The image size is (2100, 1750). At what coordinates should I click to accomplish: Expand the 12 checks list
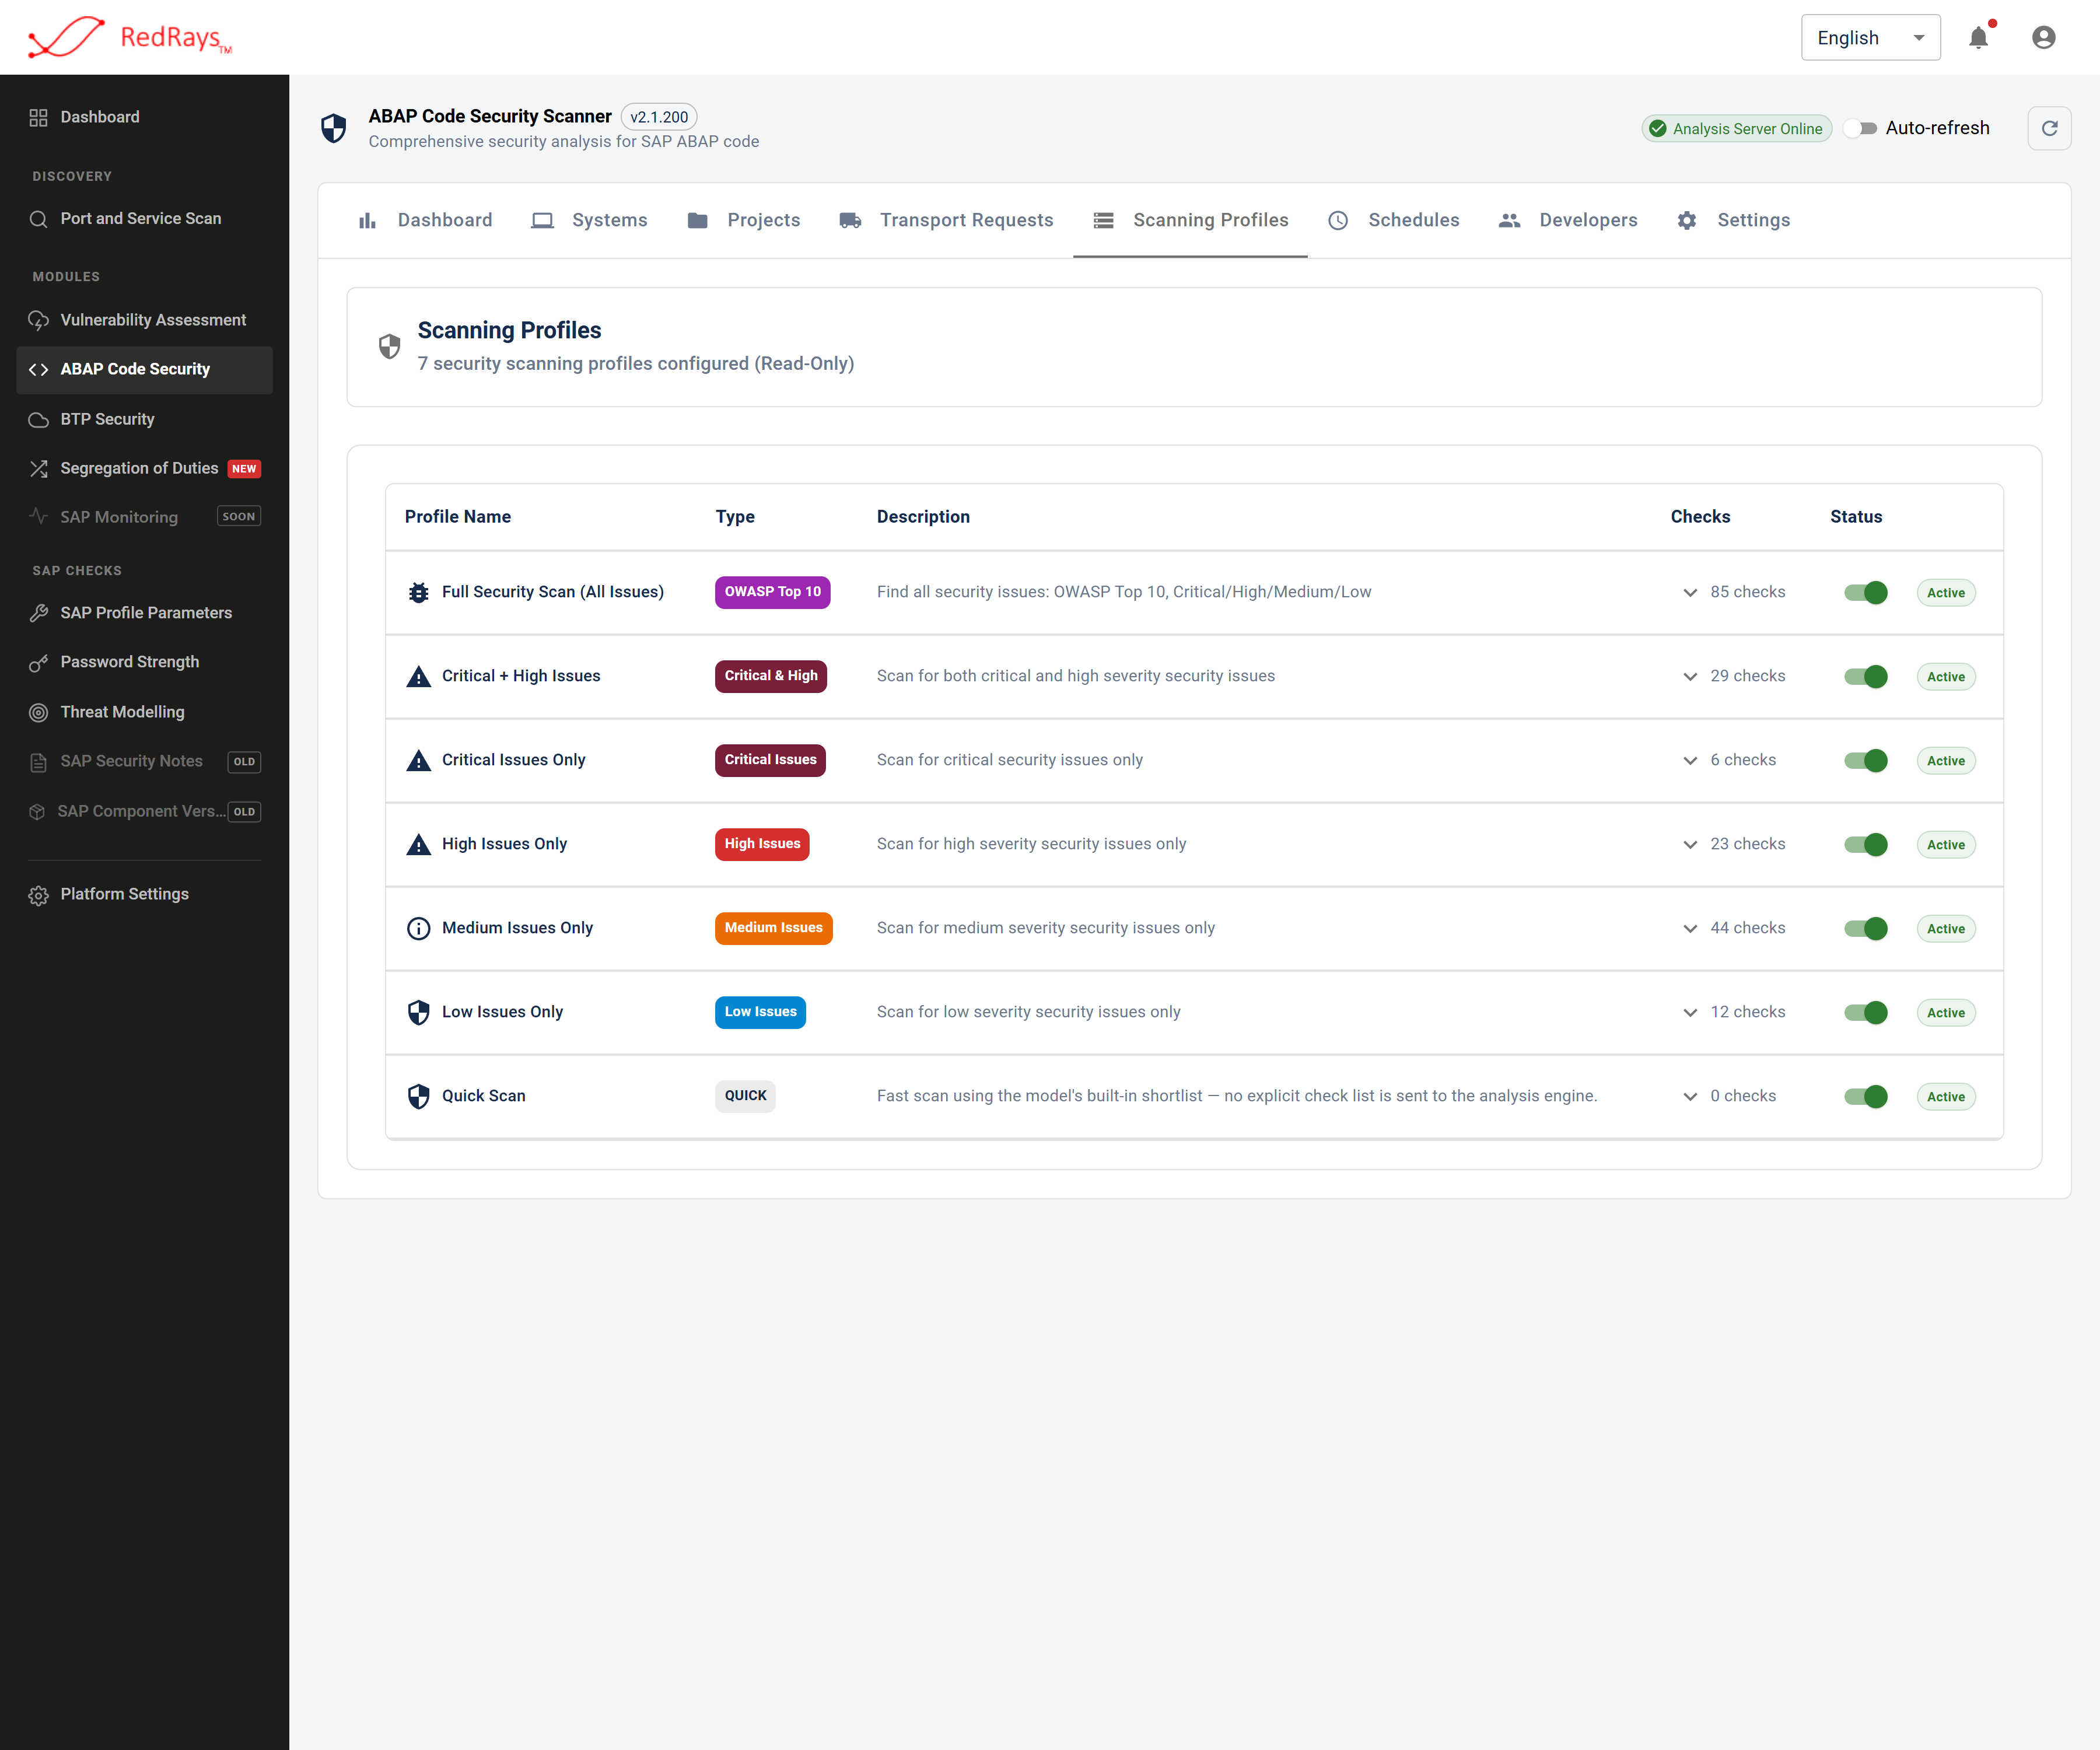pyautogui.click(x=1690, y=1012)
